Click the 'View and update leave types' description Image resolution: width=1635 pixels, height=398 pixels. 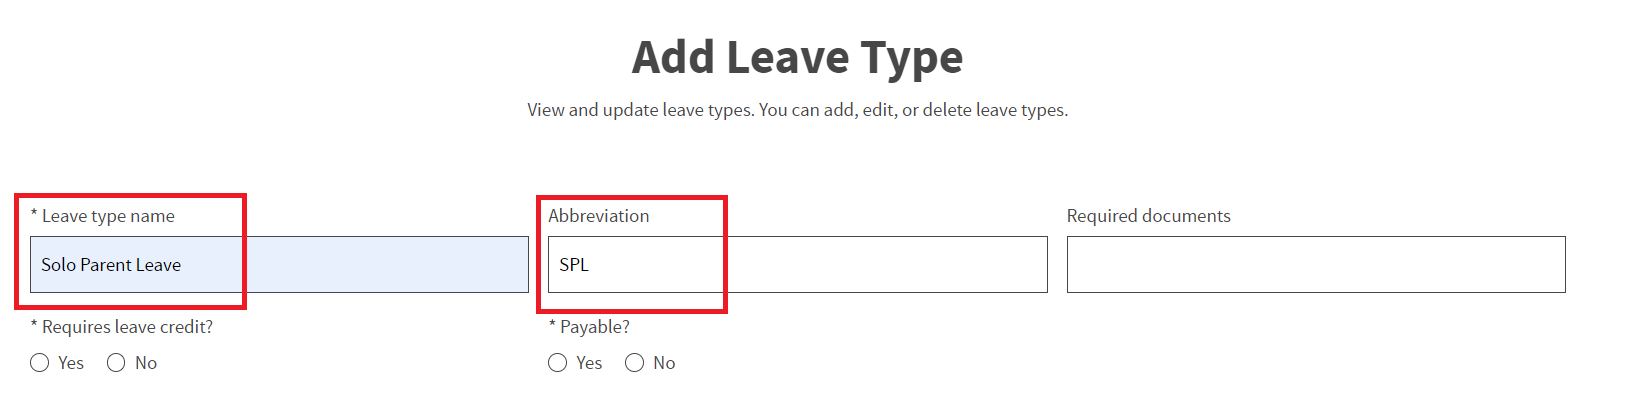[x=798, y=110]
